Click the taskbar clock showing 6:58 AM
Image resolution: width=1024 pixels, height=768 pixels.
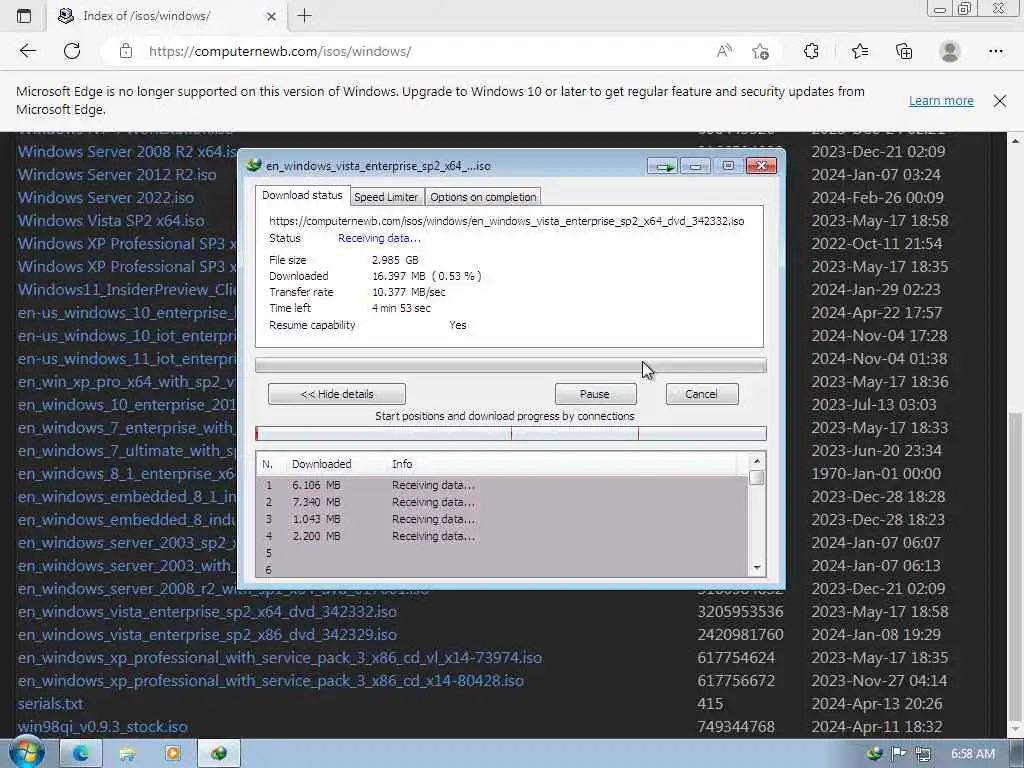pos(973,754)
